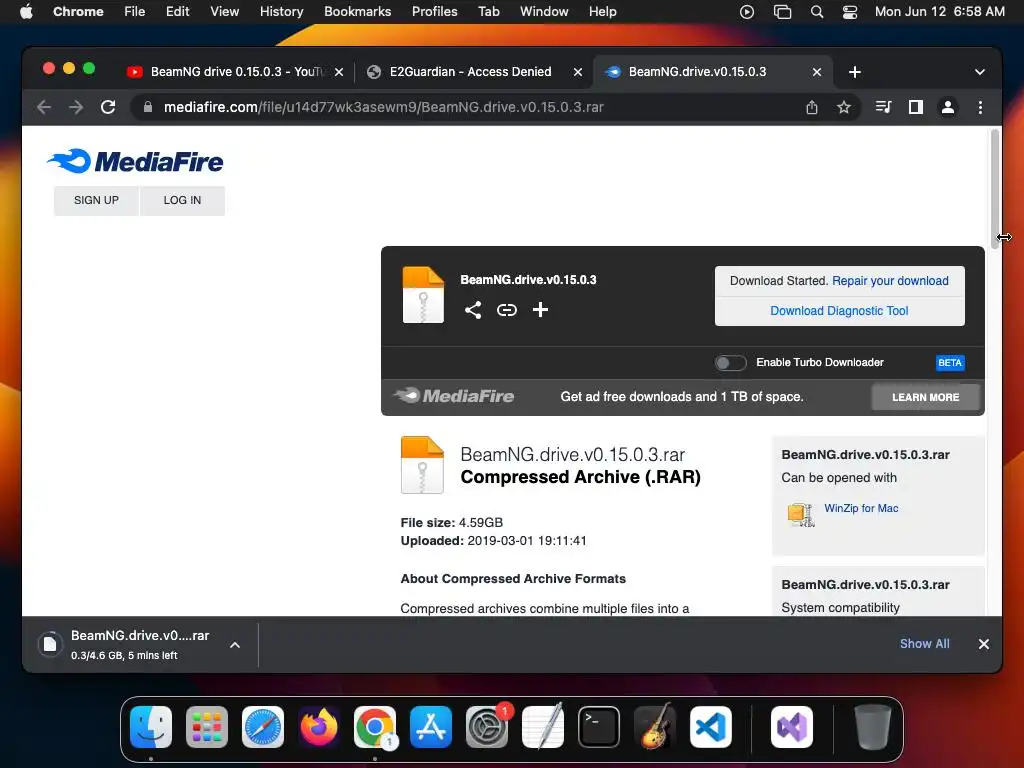Click the browser forward arrow

[x=76, y=107]
